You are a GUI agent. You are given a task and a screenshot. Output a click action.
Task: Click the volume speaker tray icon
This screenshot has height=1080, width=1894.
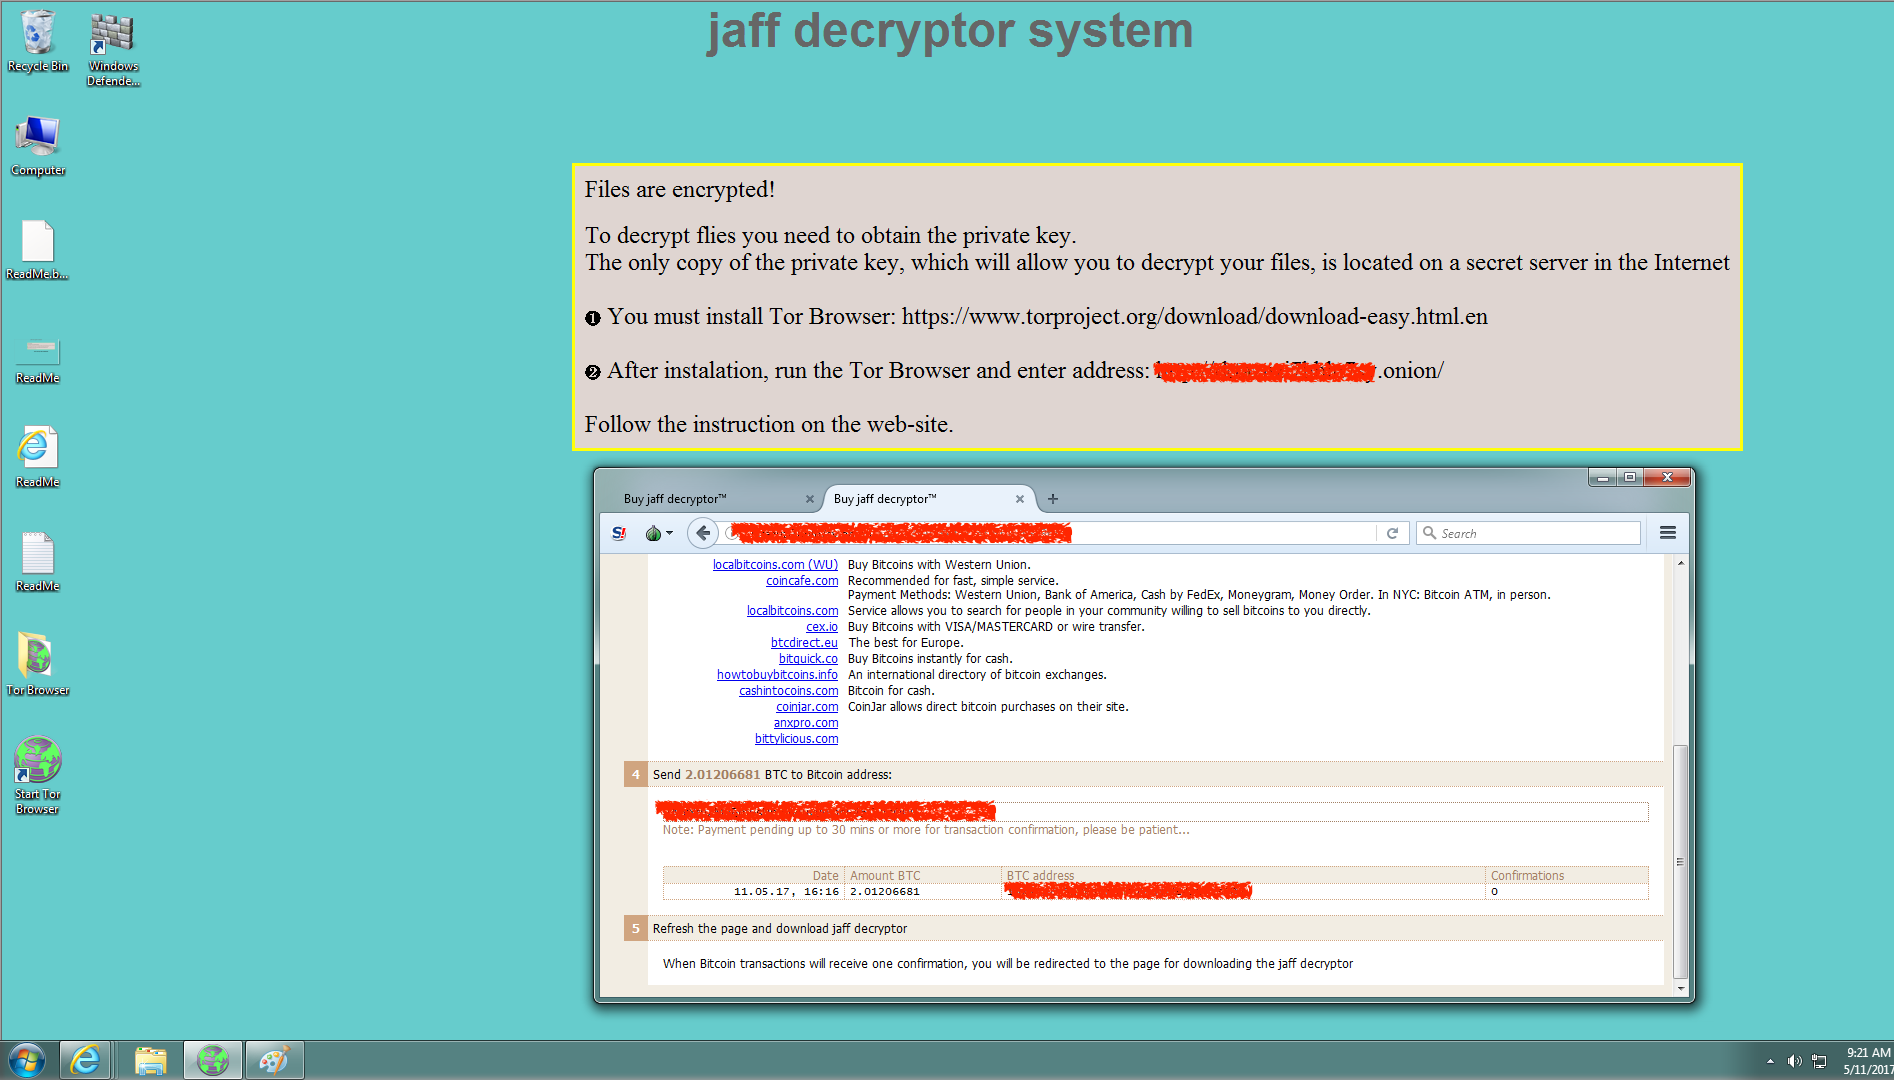point(1794,1061)
